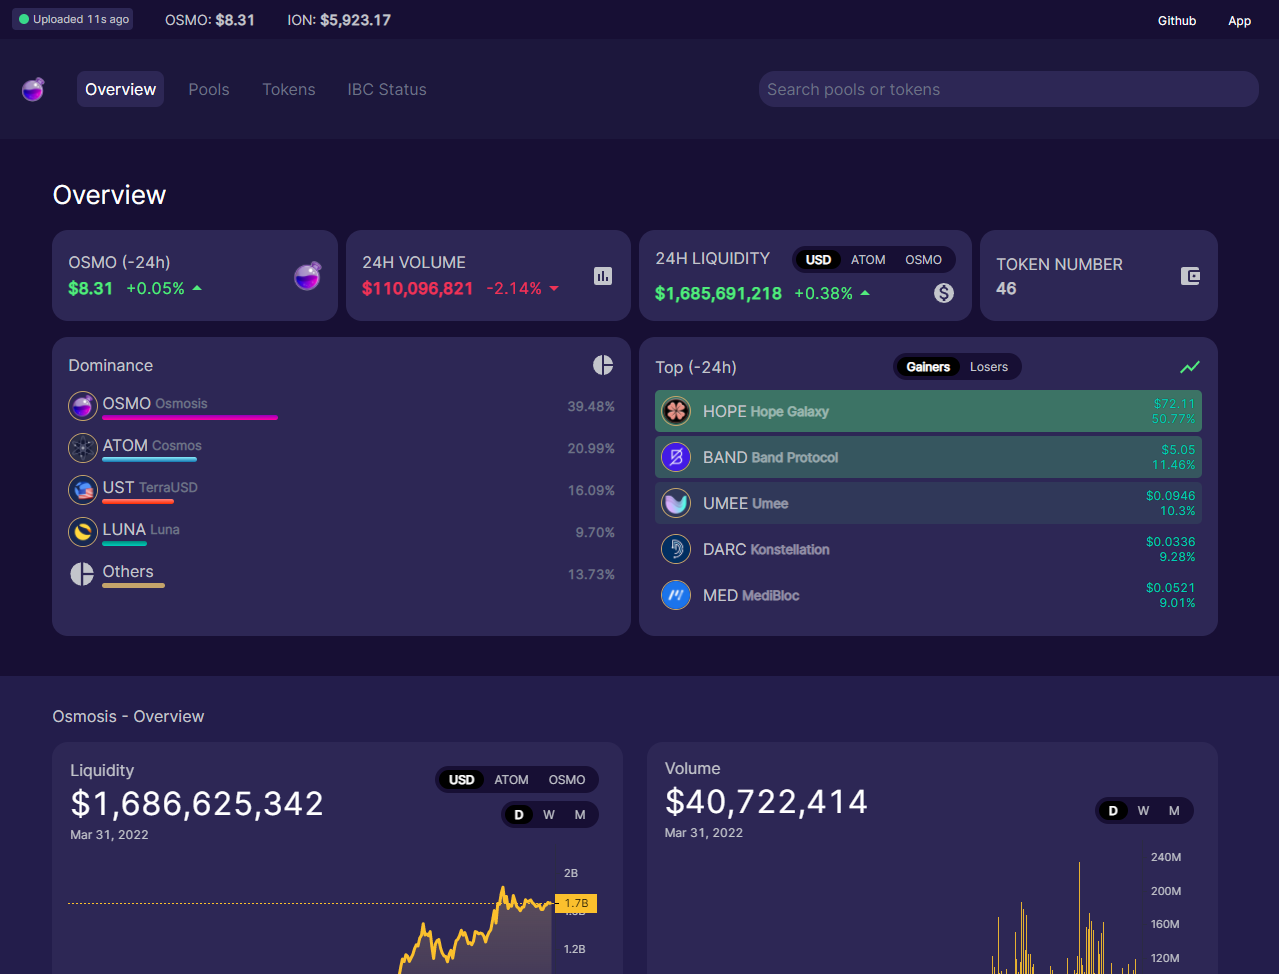Click the dollar coin icon in the 24H Liquidity card

pos(944,293)
